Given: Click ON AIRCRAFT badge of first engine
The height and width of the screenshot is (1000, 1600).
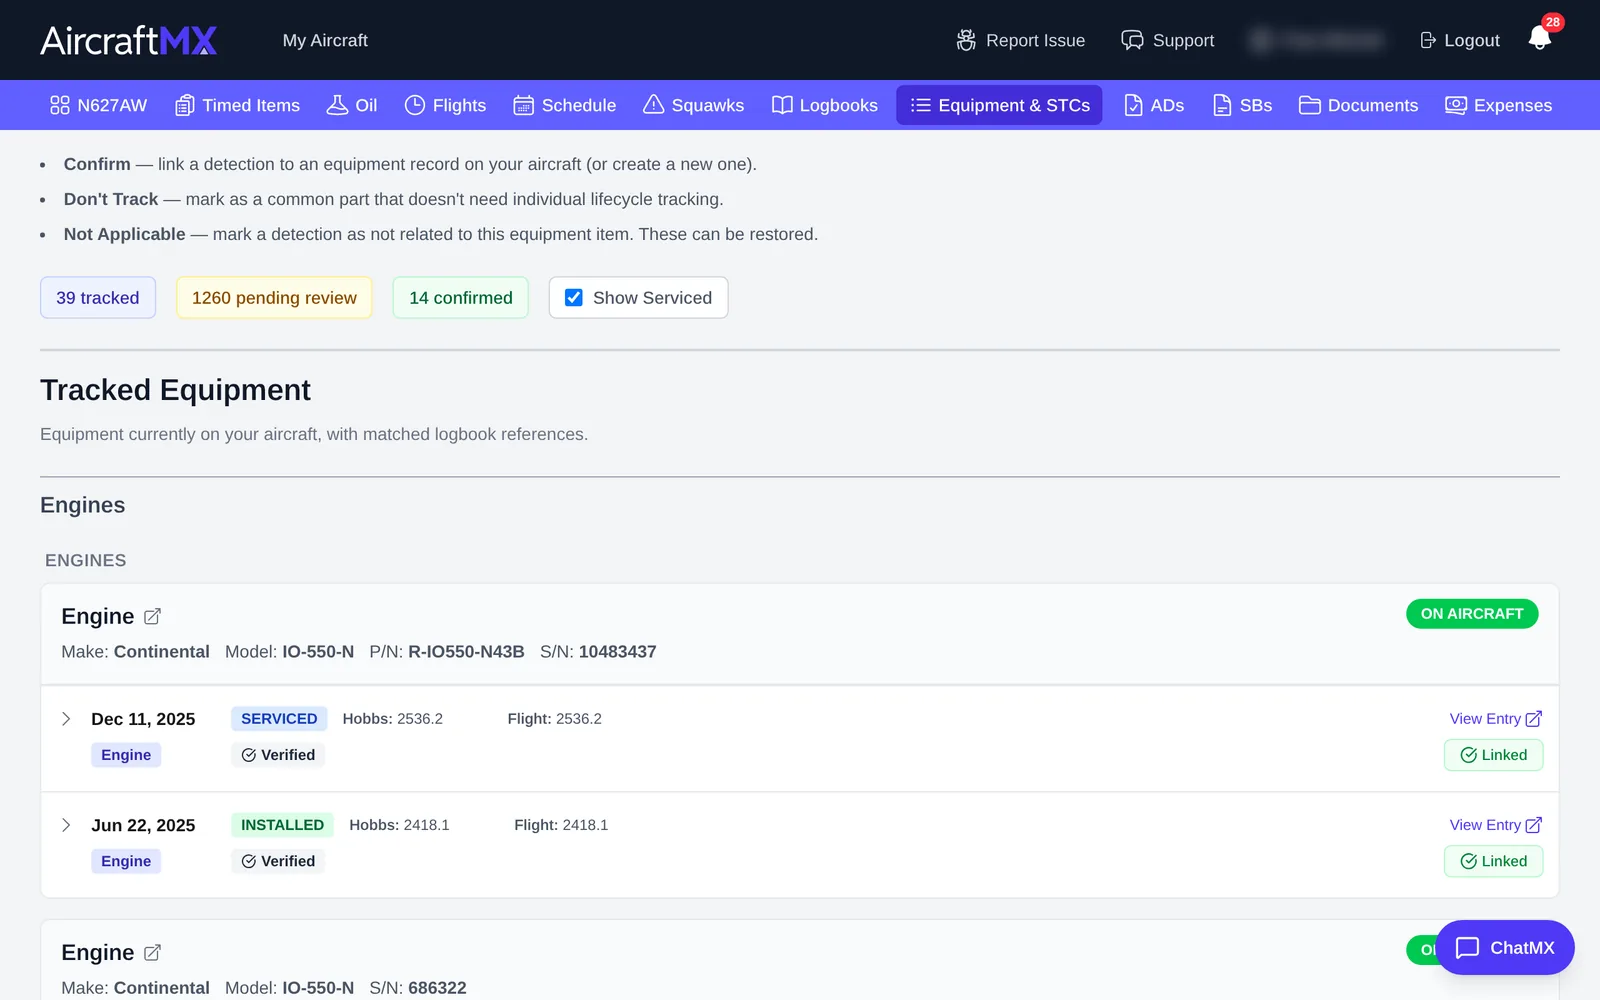Looking at the screenshot, I should point(1472,614).
